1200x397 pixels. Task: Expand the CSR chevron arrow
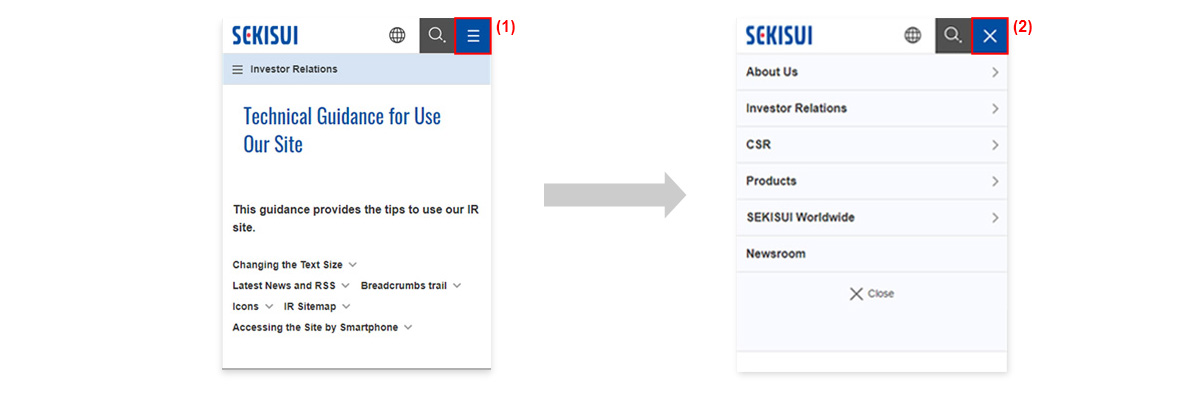[995, 145]
